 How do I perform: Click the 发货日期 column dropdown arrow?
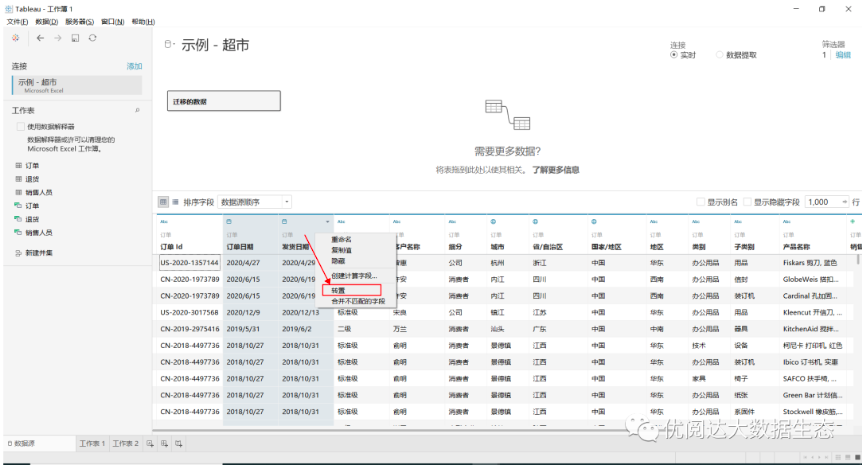327,221
